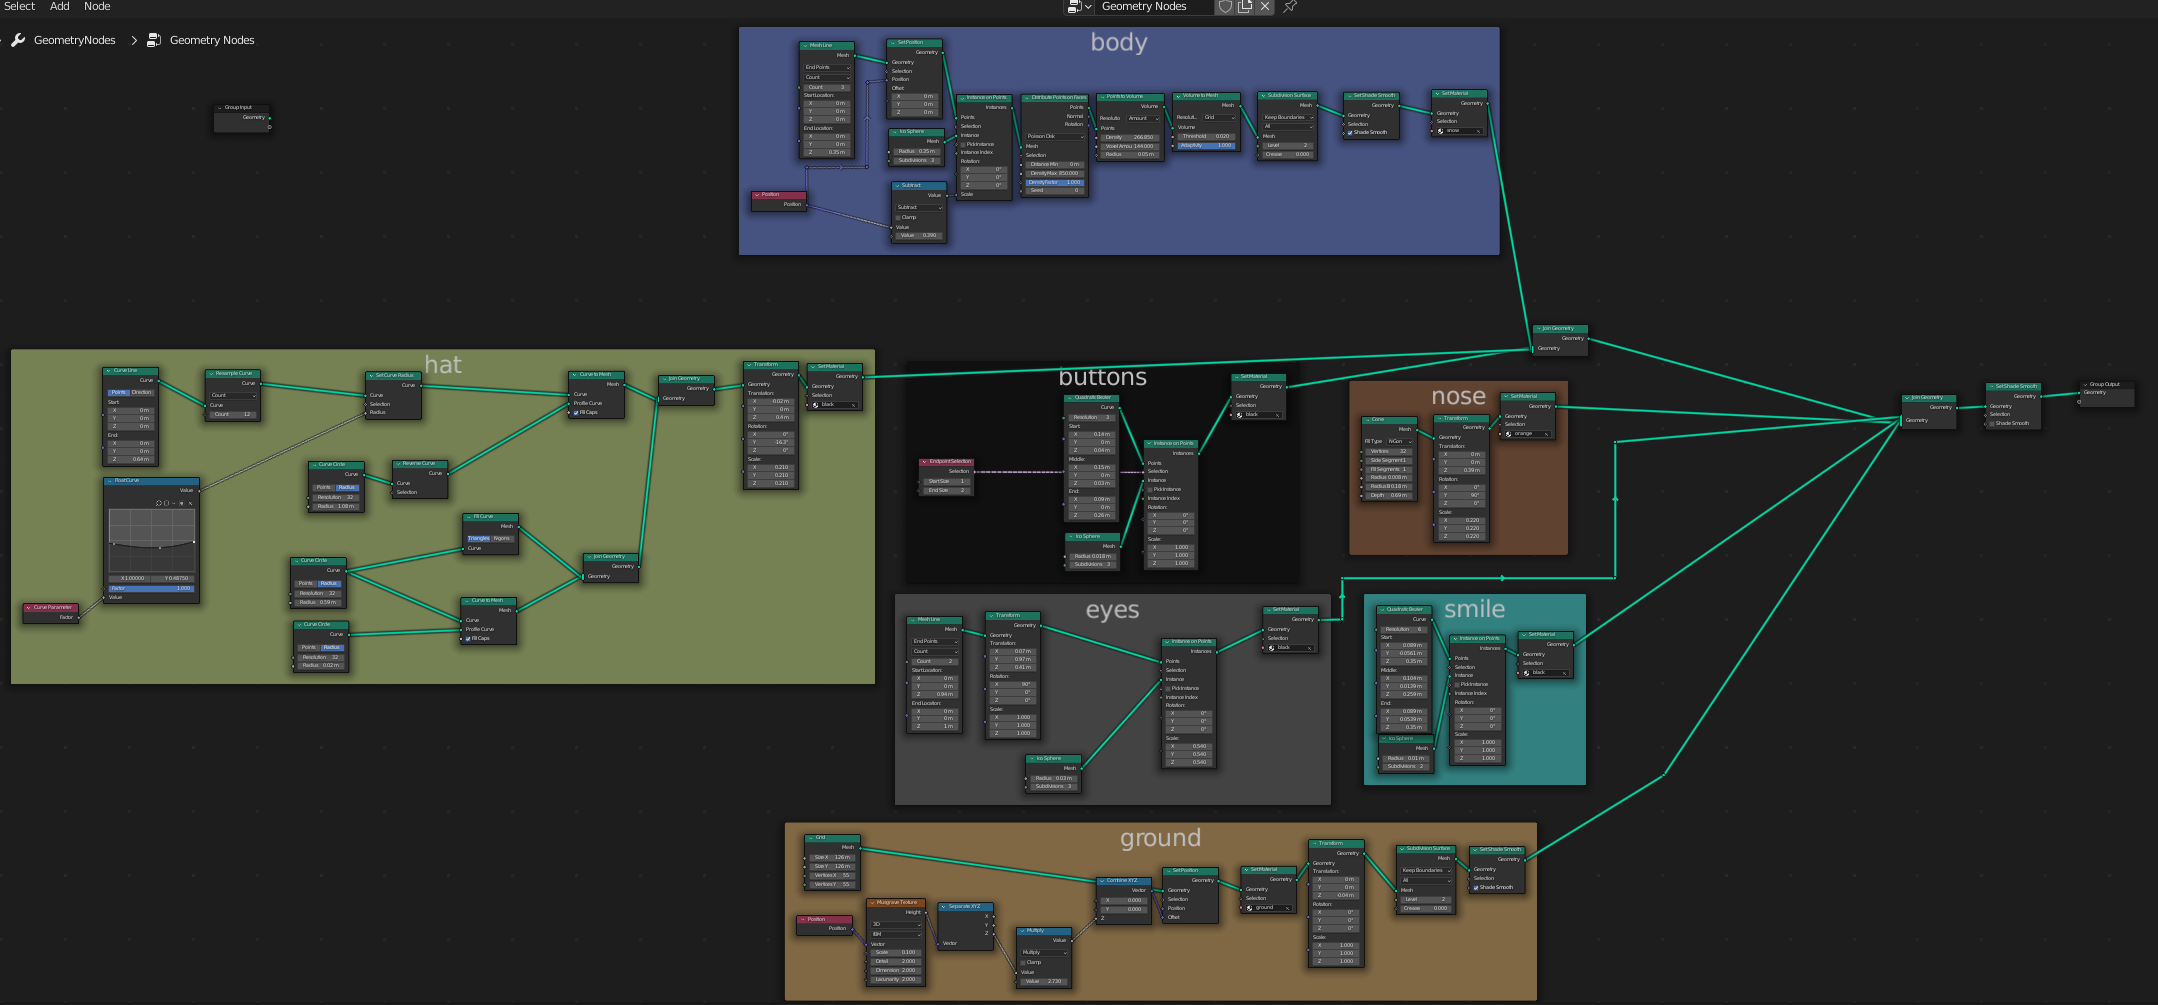Toggle Pick Instance checkbox in body Instance on Points

tap(963, 144)
